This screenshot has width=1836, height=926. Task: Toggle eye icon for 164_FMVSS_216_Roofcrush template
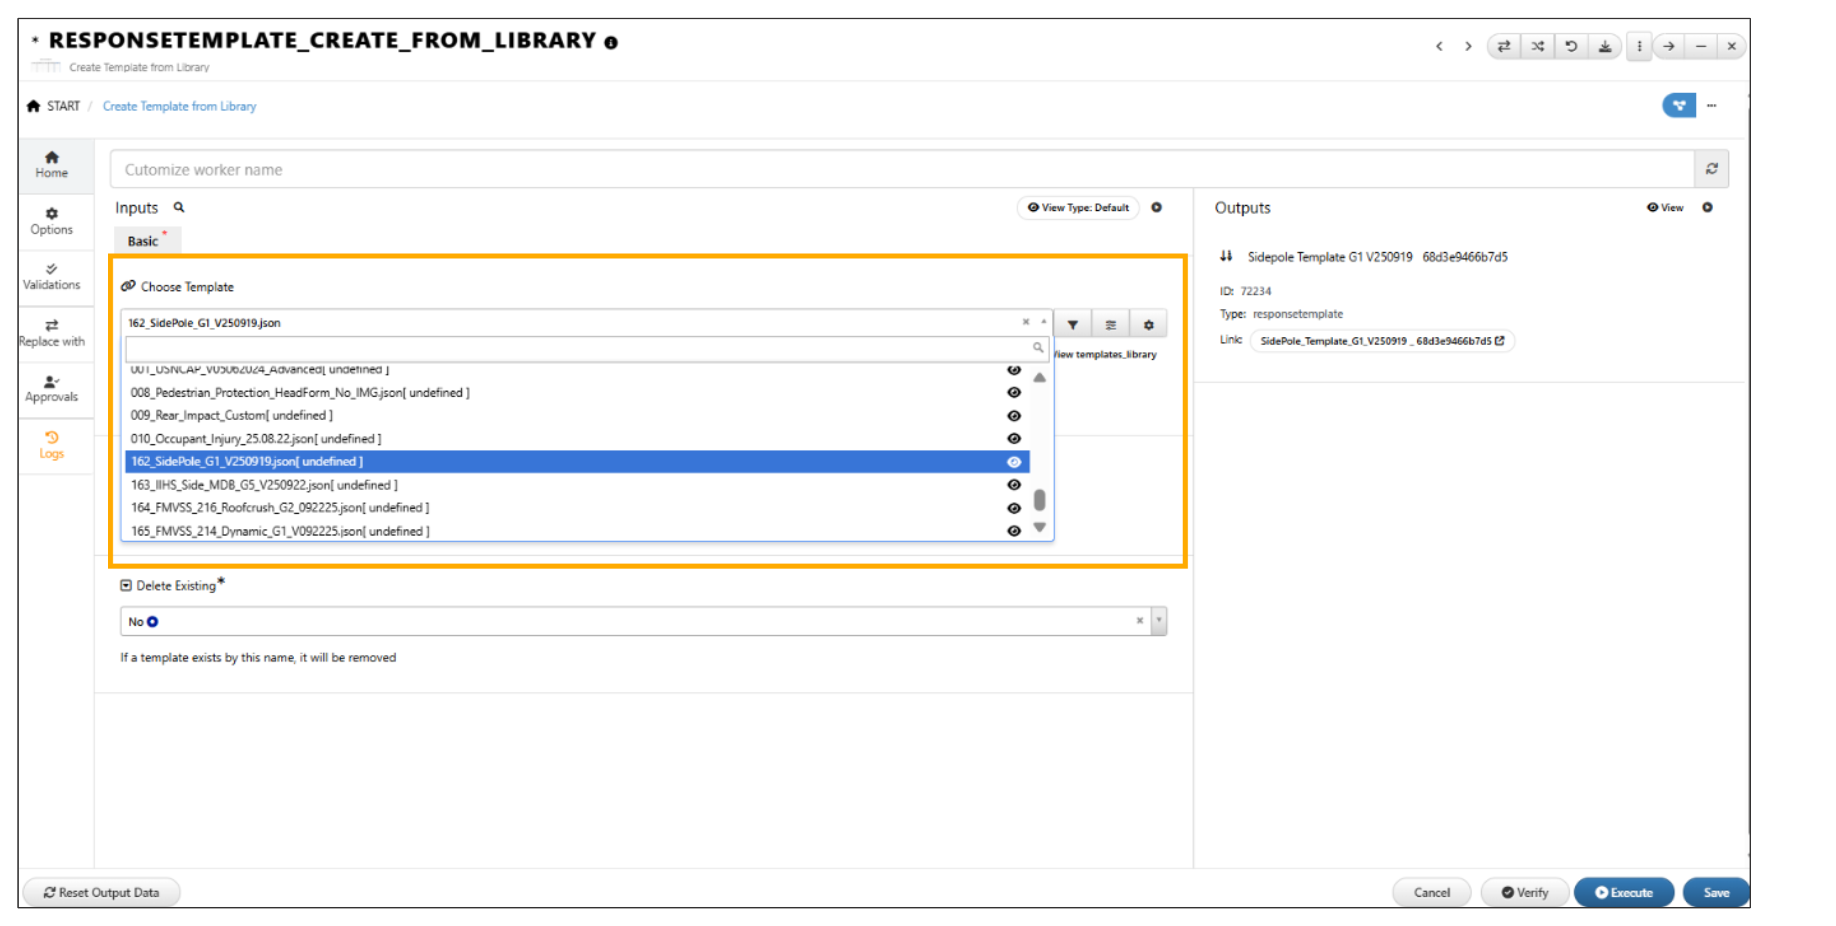pyautogui.click(x=1013, y=508)
